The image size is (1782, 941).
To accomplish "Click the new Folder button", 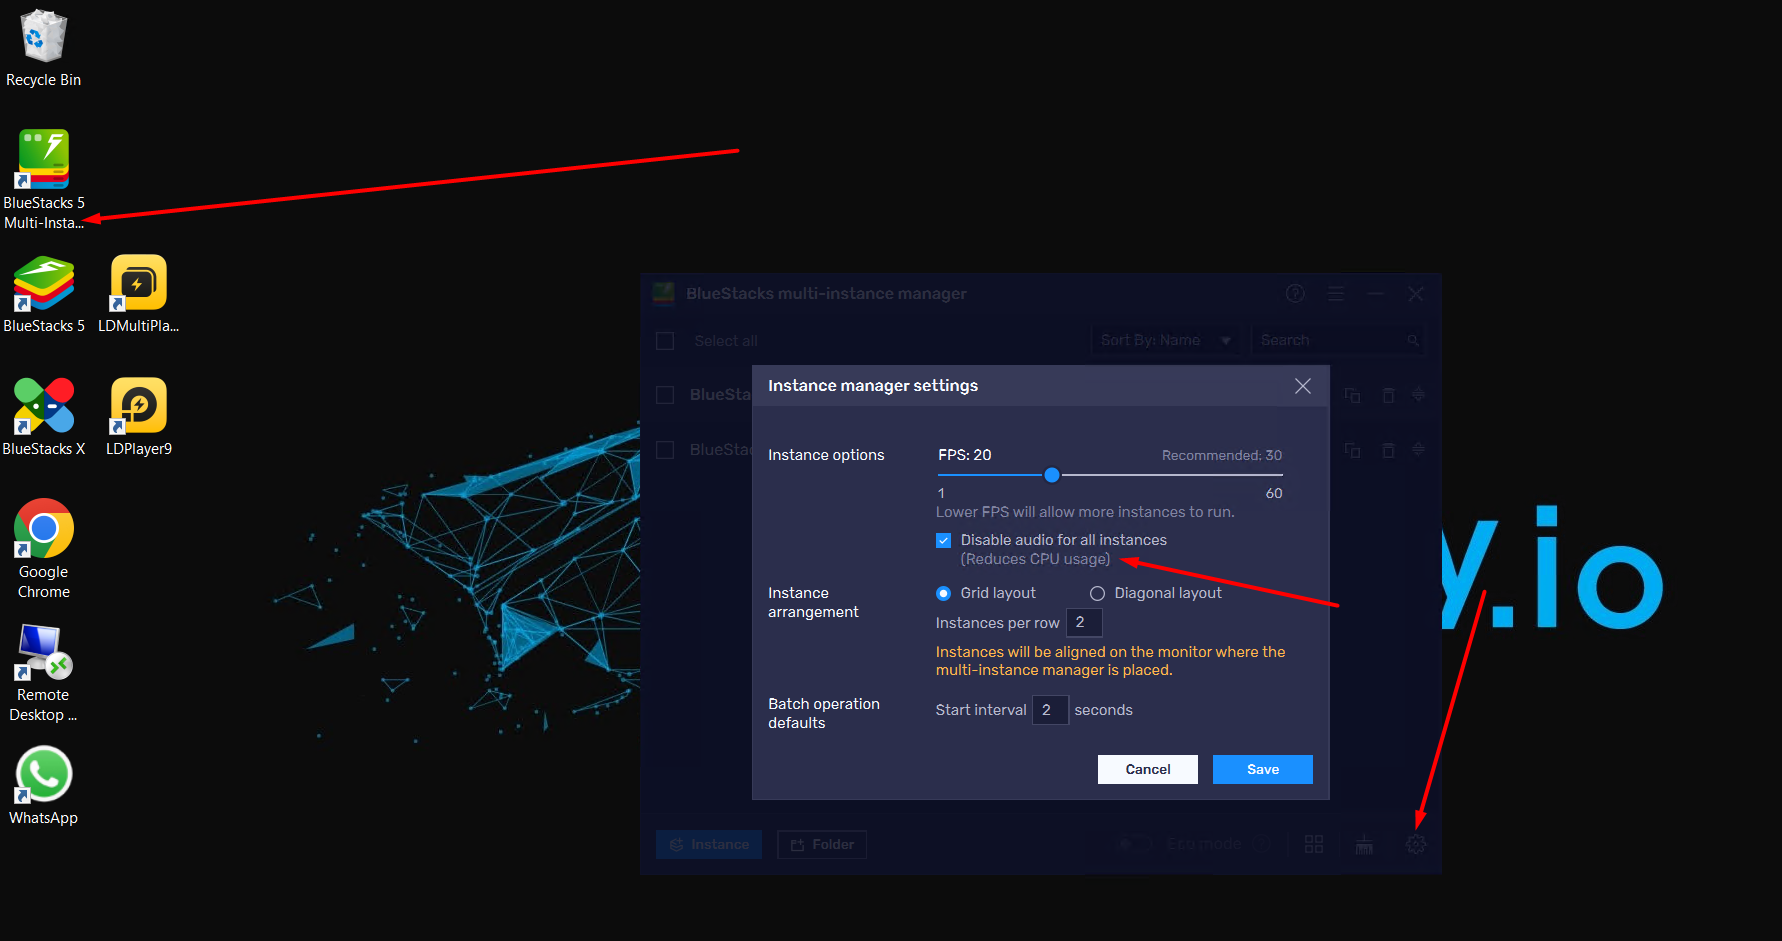I will (x=822, y=844).
